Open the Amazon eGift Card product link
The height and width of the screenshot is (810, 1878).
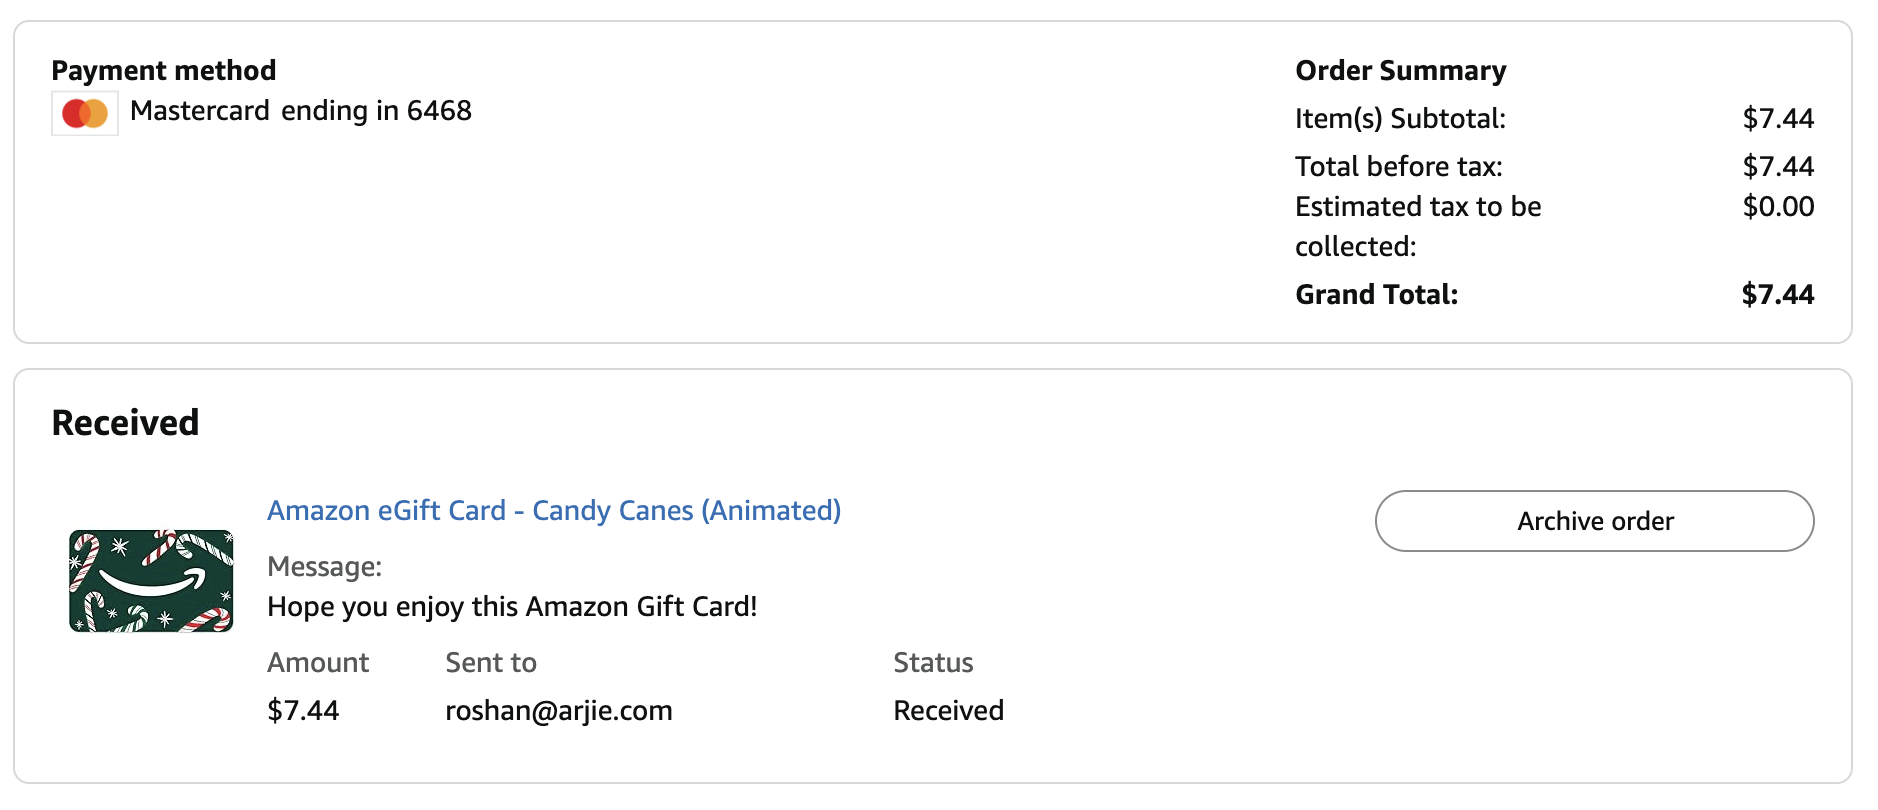coord(553,511)
